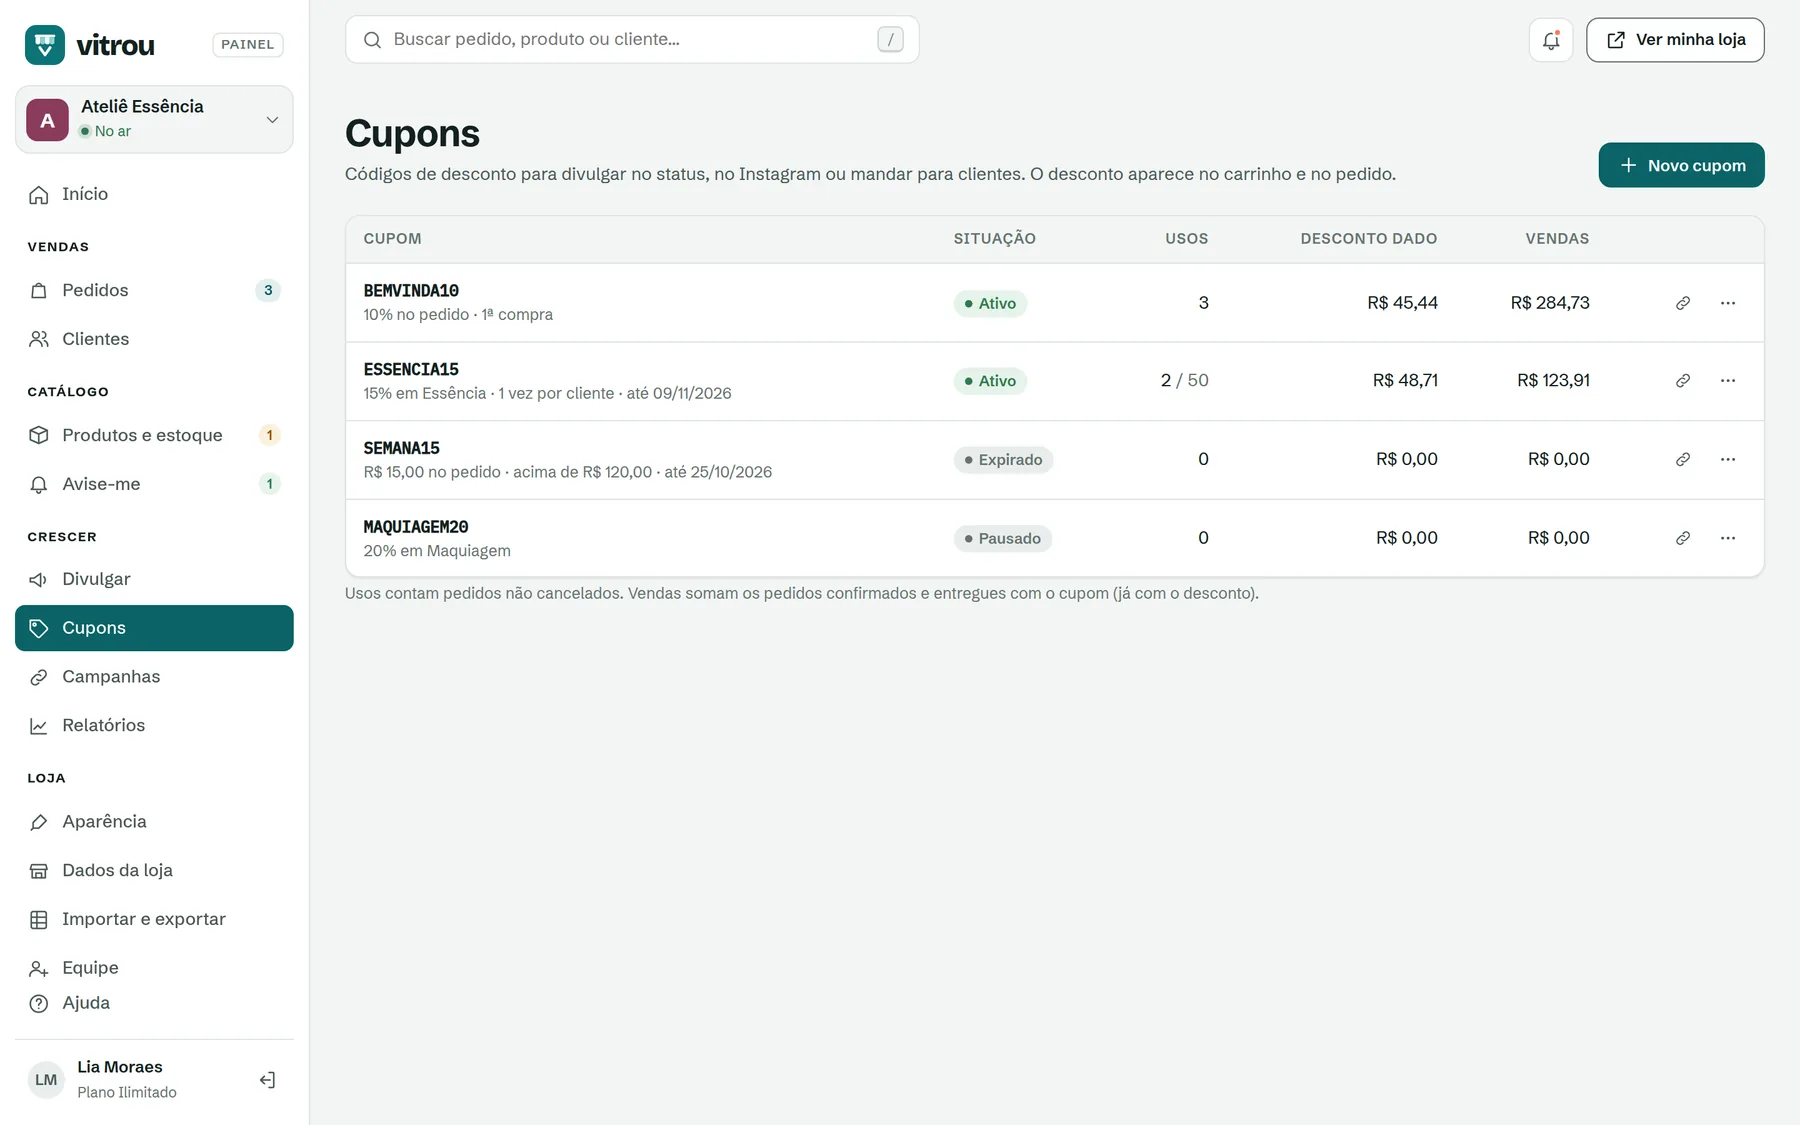Click sales value R$ 284,73

tap(1550, 303)
